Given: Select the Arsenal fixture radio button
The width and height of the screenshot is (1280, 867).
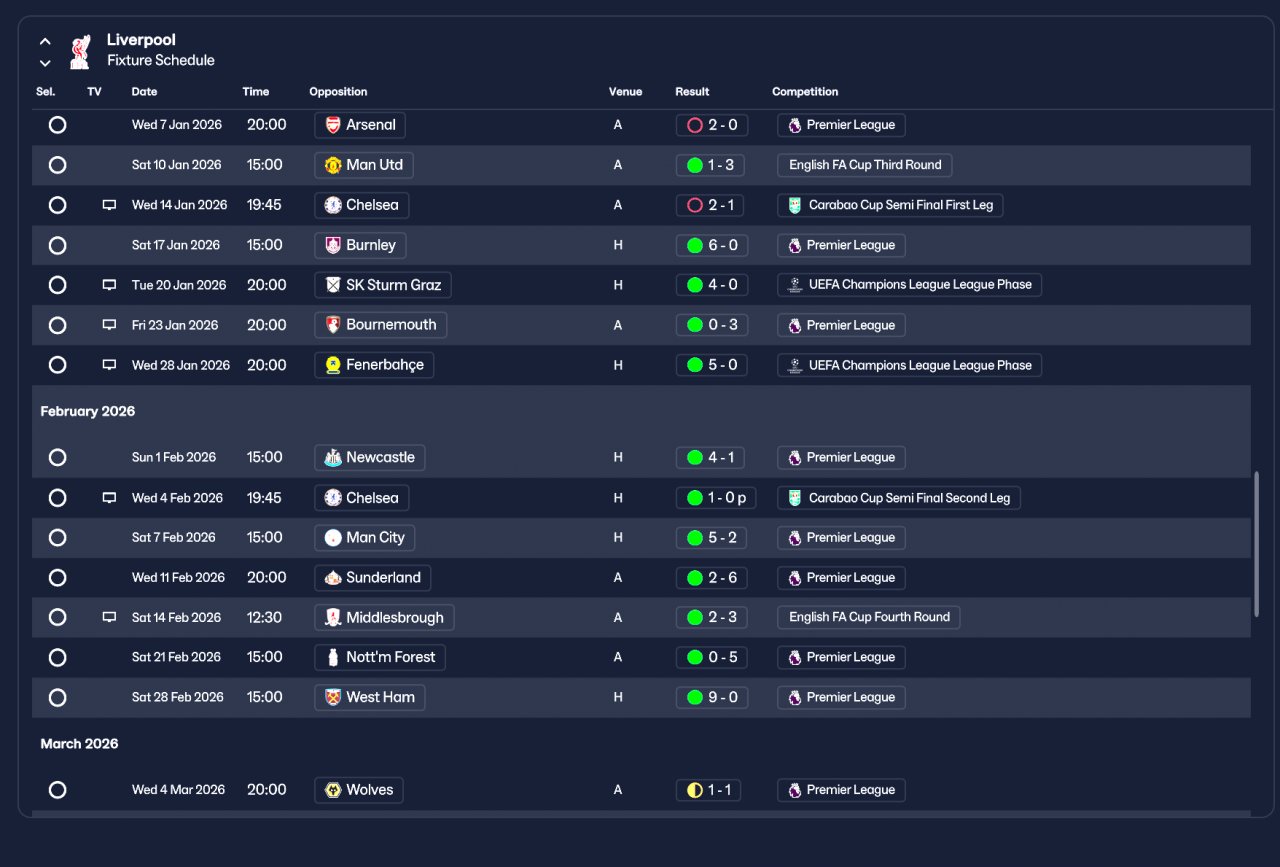Looking at the screenshot, I should (x=58, y=125).
